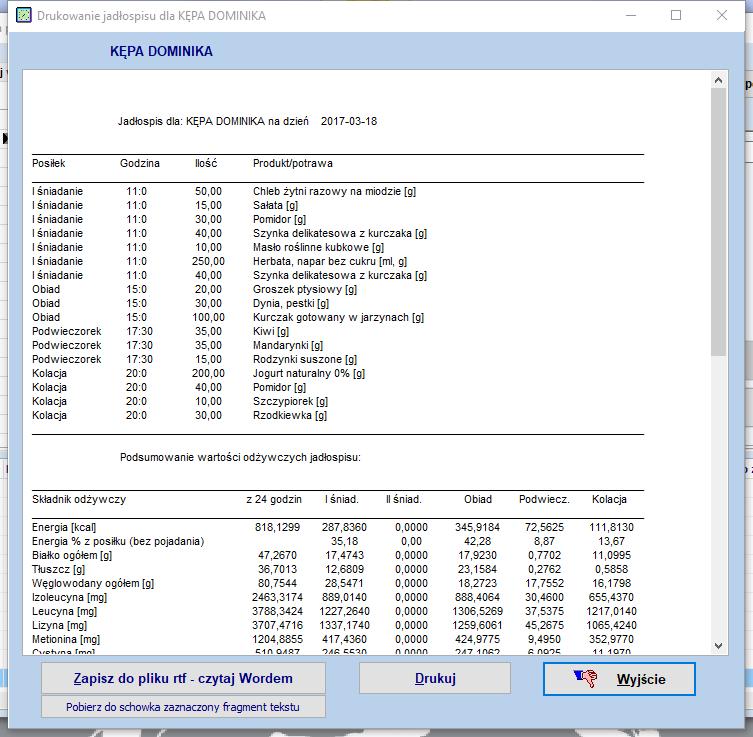
Task: Click the Produkt/potrawa column header
Action: [x=293, y=163]
